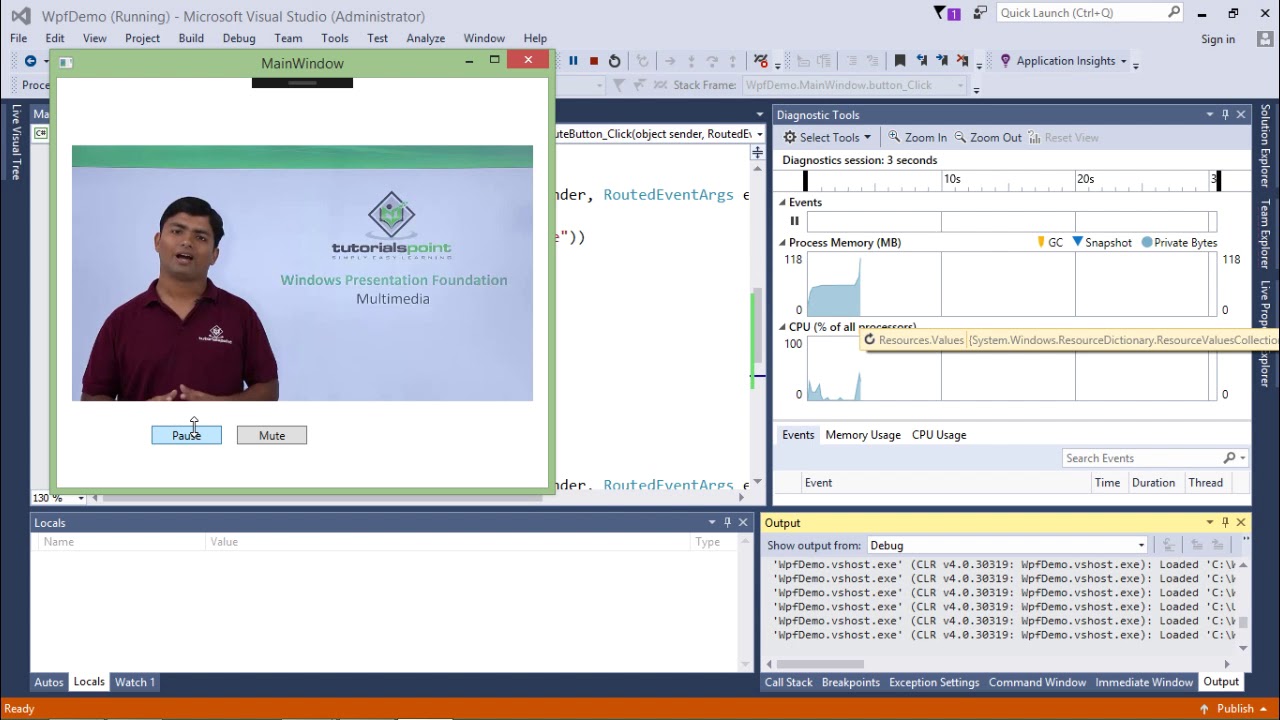The width and height of the screenshot is (1280, 720).
Task: Open the Exception Settings tab
Action: [x=934, y=682]
